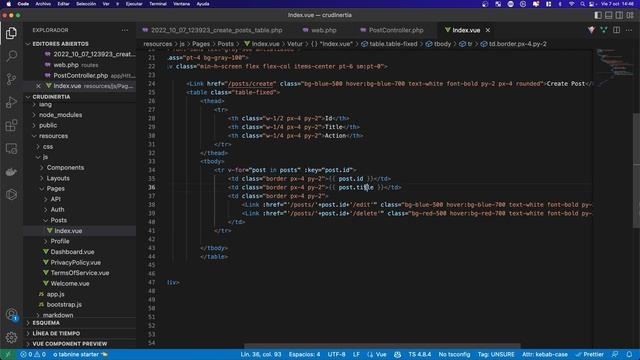The image size is (640, 360).
Task: Click tabnine starter status item
Action: [x=80, y=354]
